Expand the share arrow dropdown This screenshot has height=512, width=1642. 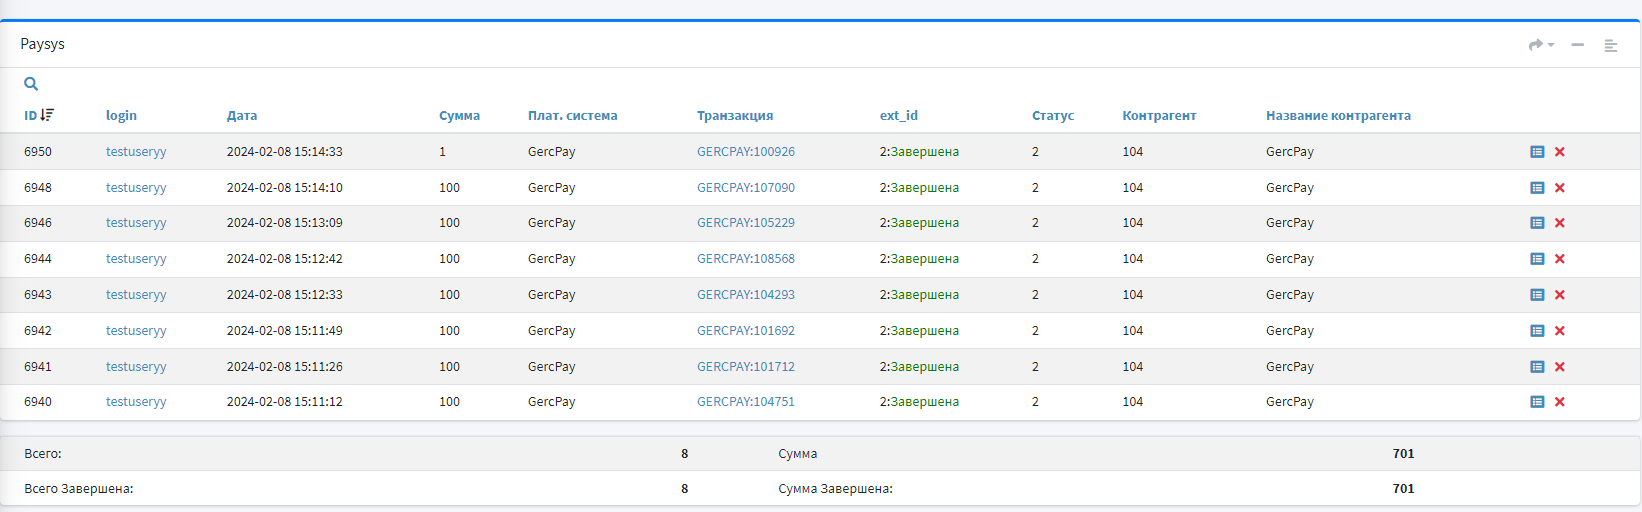(x=1541, y=45)
